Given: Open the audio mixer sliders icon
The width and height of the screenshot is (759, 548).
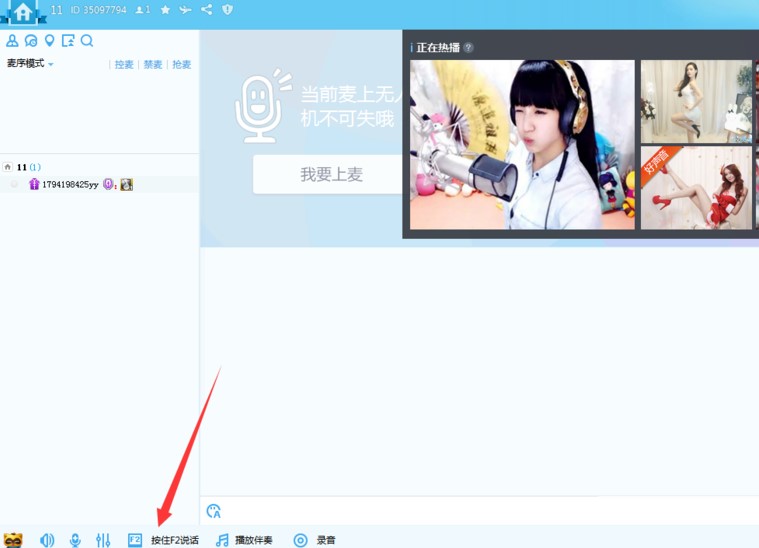Looking at the screenshot, I should pos(103,540).
